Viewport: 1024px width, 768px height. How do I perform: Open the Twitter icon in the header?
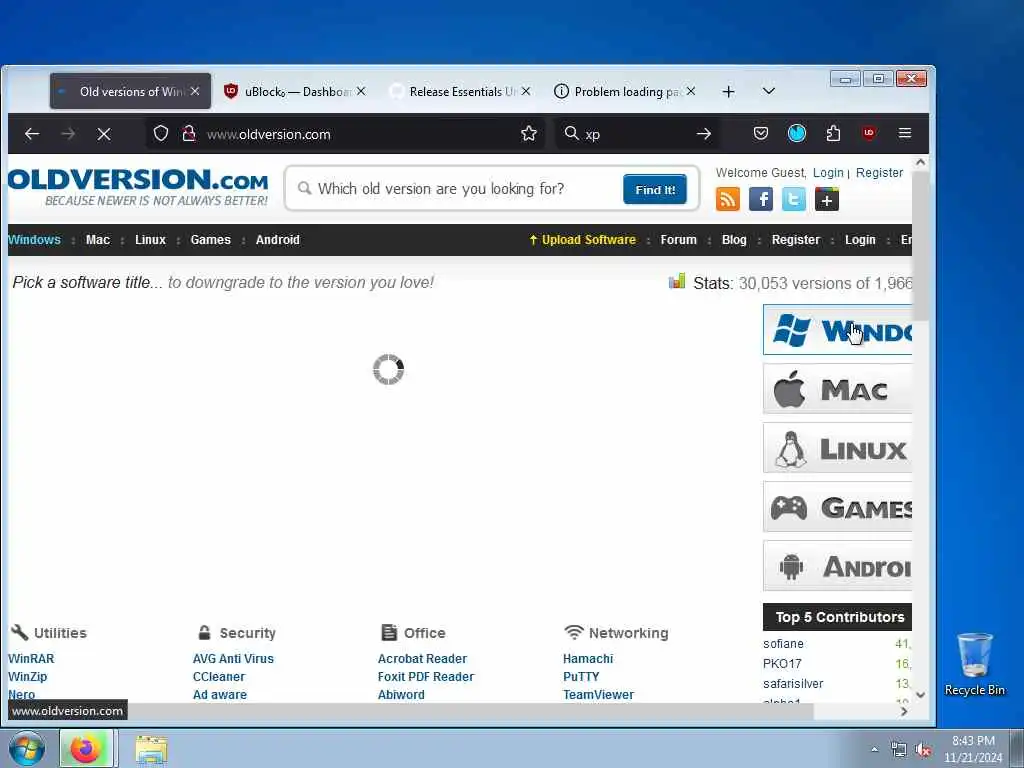tap(793, 199)
